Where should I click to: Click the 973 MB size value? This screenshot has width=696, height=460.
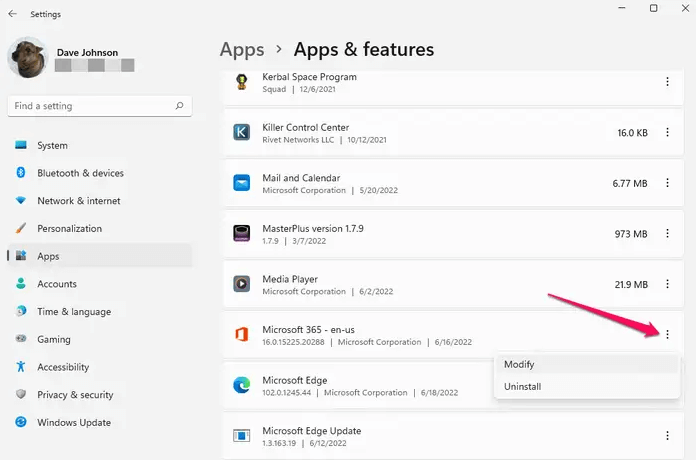click(631, 234)
